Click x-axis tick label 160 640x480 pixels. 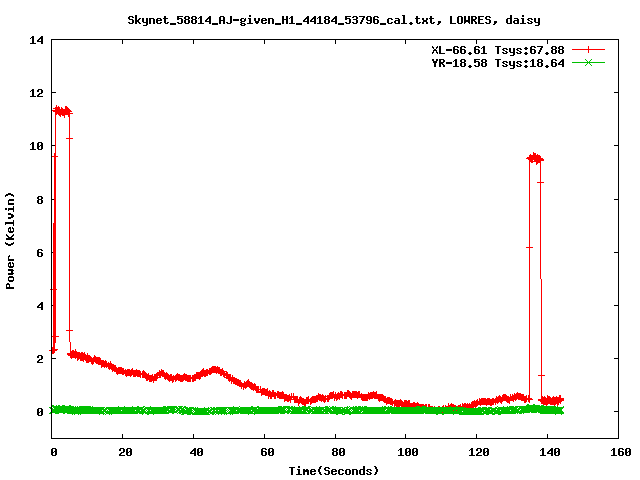pyautogui.click(x=621, y=452)
